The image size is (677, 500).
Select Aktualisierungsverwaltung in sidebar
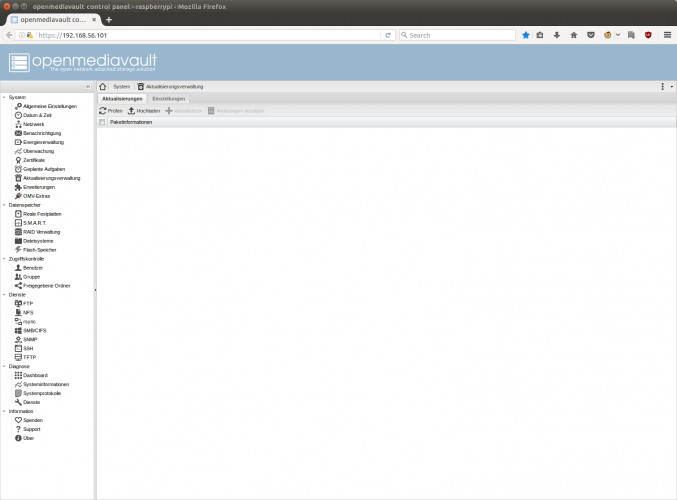pos(47,178)
